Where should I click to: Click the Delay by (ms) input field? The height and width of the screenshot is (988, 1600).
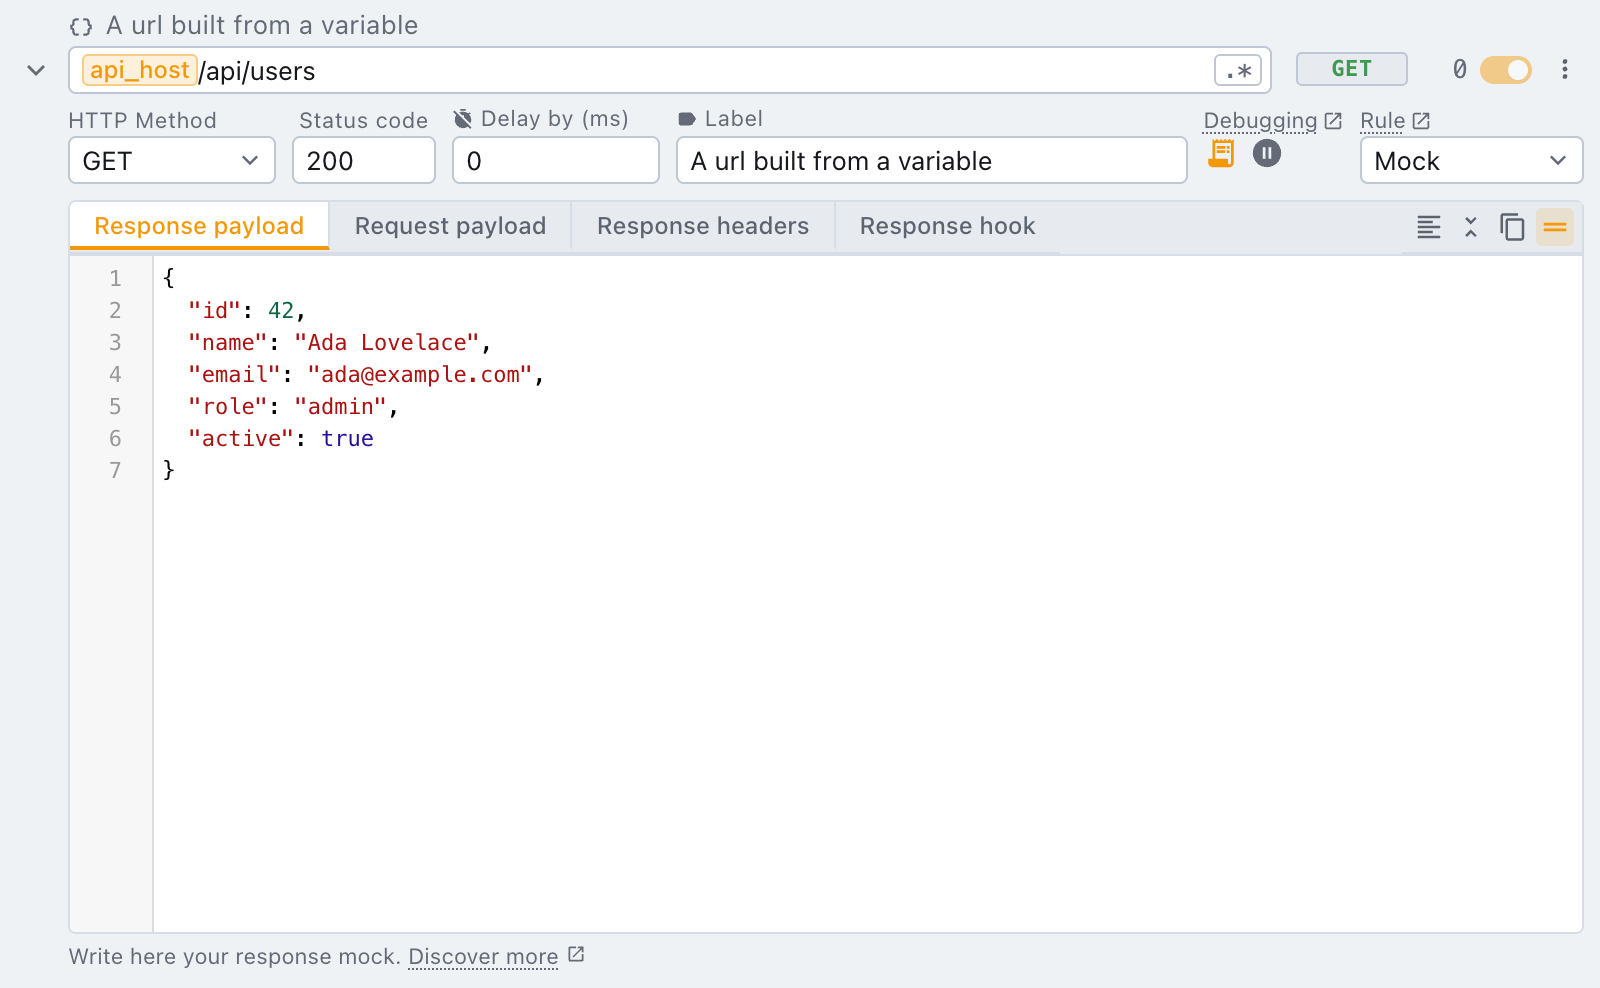(556, 161)
